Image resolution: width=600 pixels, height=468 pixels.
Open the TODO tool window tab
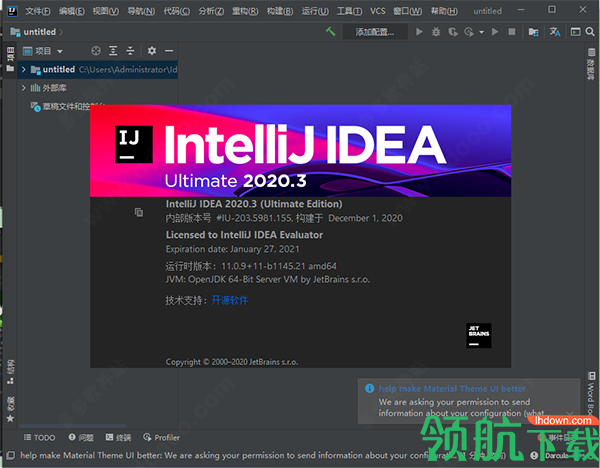[39, 437]
